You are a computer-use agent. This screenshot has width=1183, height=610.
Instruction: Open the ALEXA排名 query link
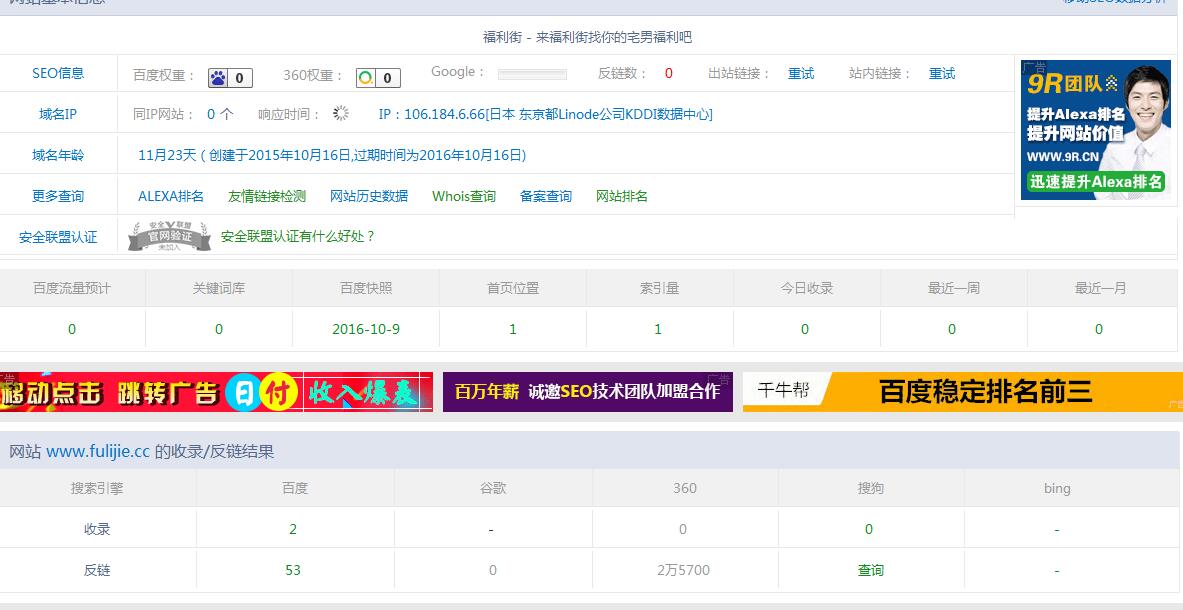171,196
